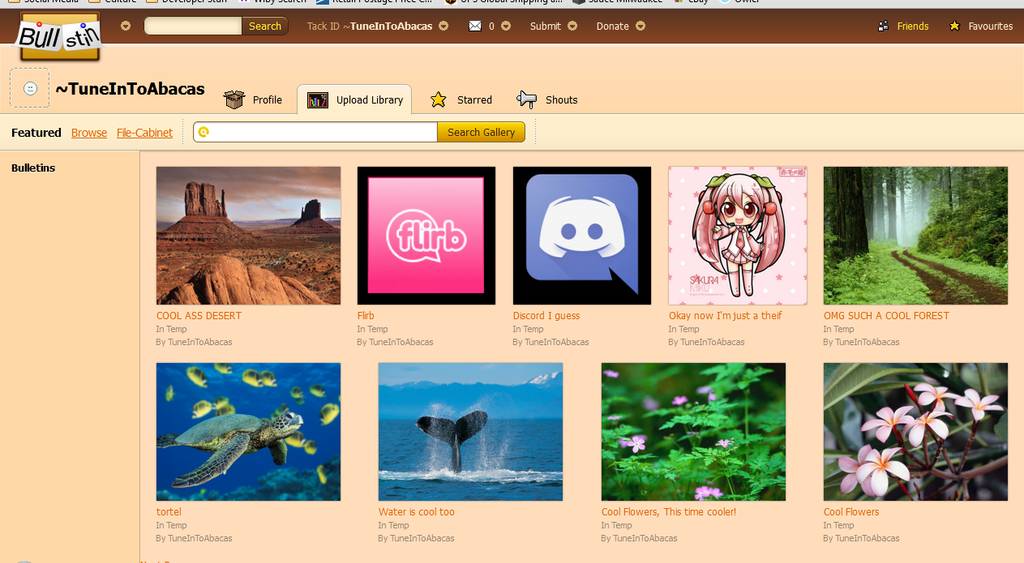This screenshot has width=1024, height=563.
Task: Open the Favourites link
Action: point(990,26)
